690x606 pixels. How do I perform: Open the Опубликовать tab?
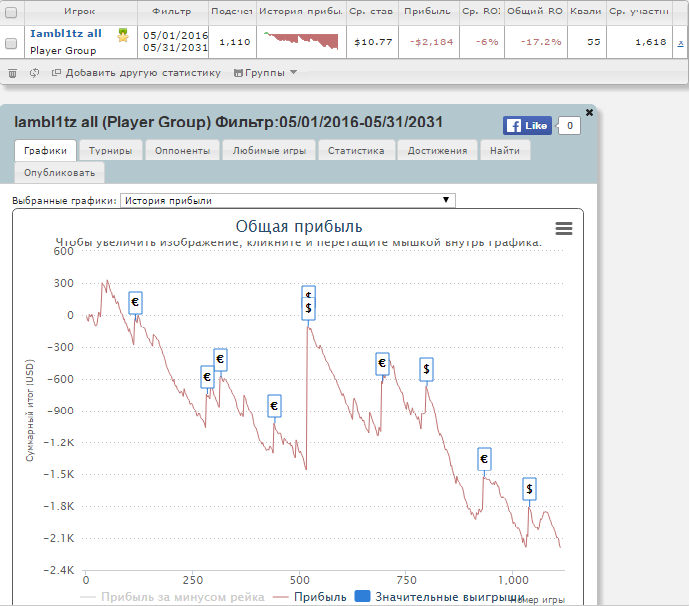[x=59, y=173]
